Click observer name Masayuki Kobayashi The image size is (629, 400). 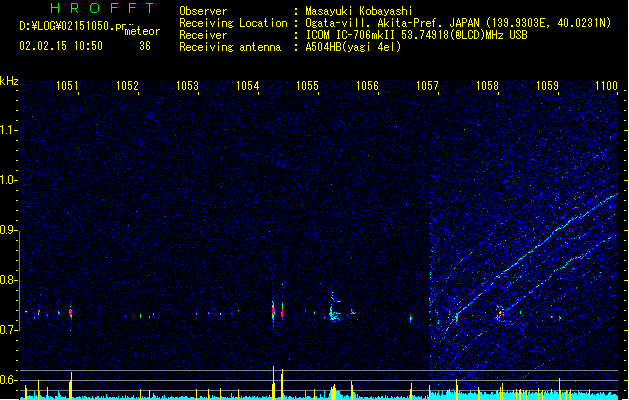358,11
